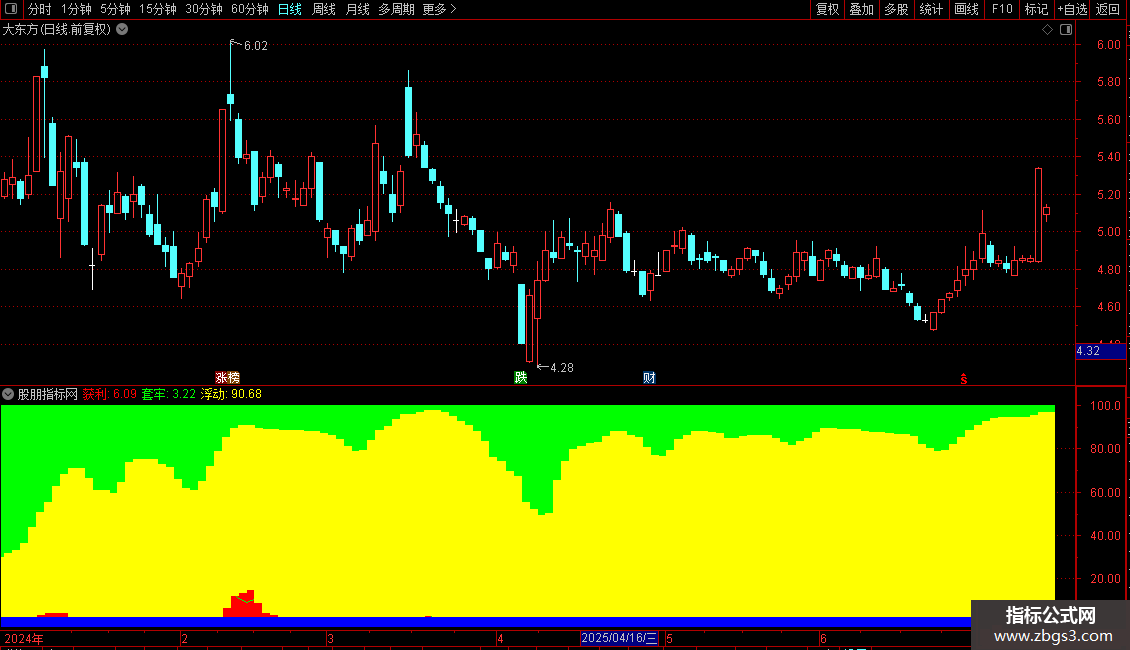Expand dropdown next to 大东方 title
Image resolution: width=1130 pixels, height=650 pixels.
123,30
